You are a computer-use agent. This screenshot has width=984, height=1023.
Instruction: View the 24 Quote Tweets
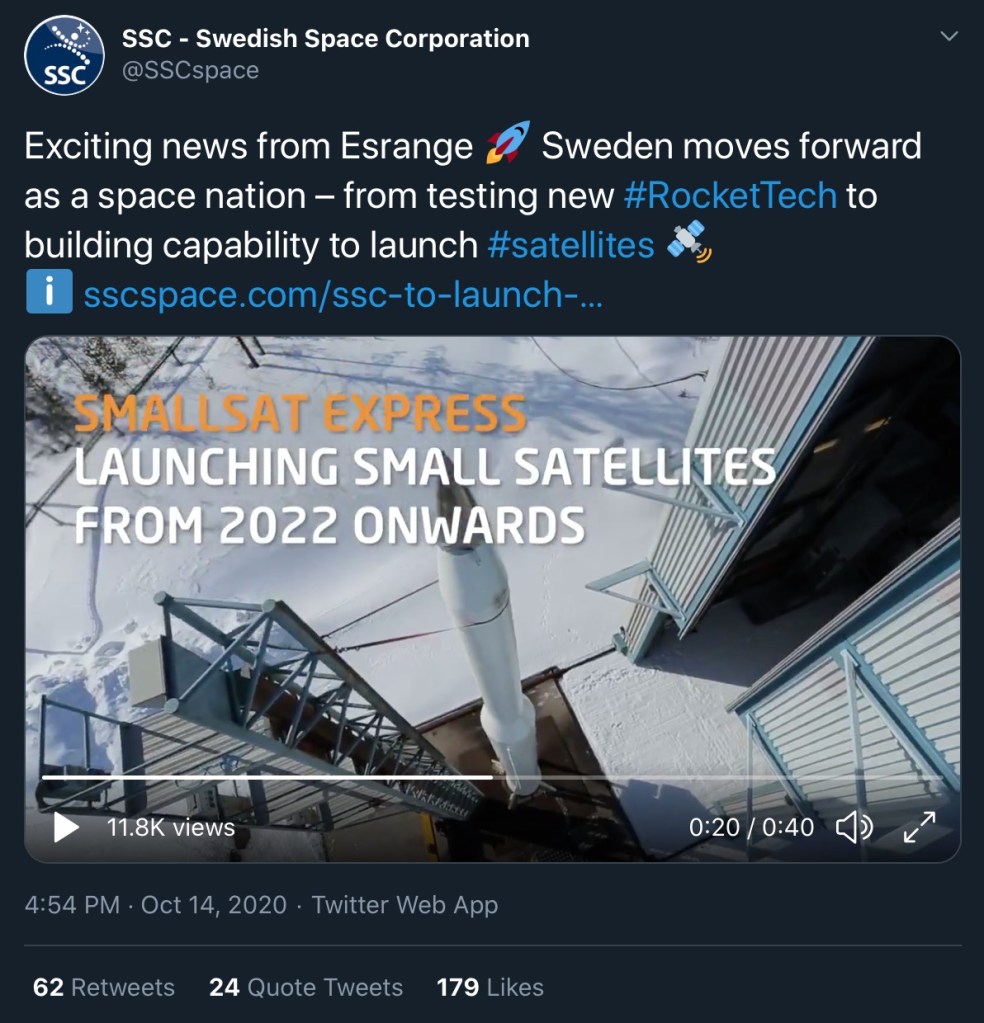point(306,986)
